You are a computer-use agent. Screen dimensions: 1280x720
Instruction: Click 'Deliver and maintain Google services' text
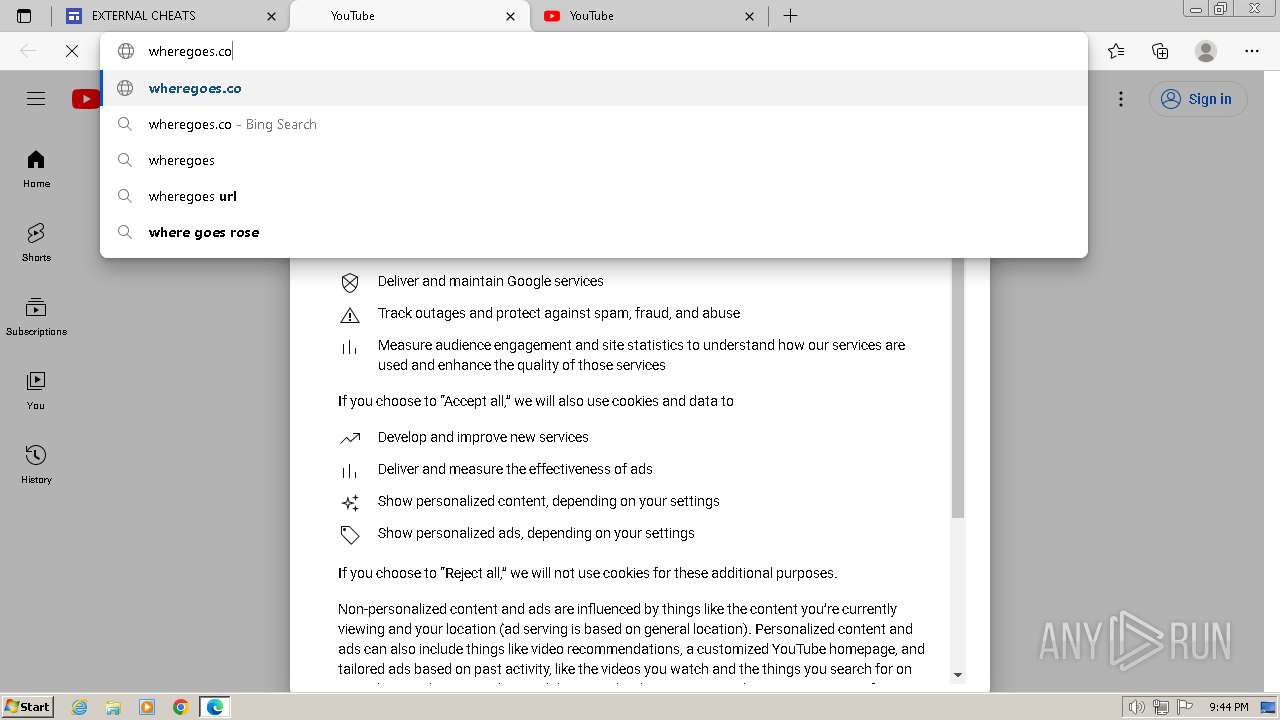click(x=490, y=281)
